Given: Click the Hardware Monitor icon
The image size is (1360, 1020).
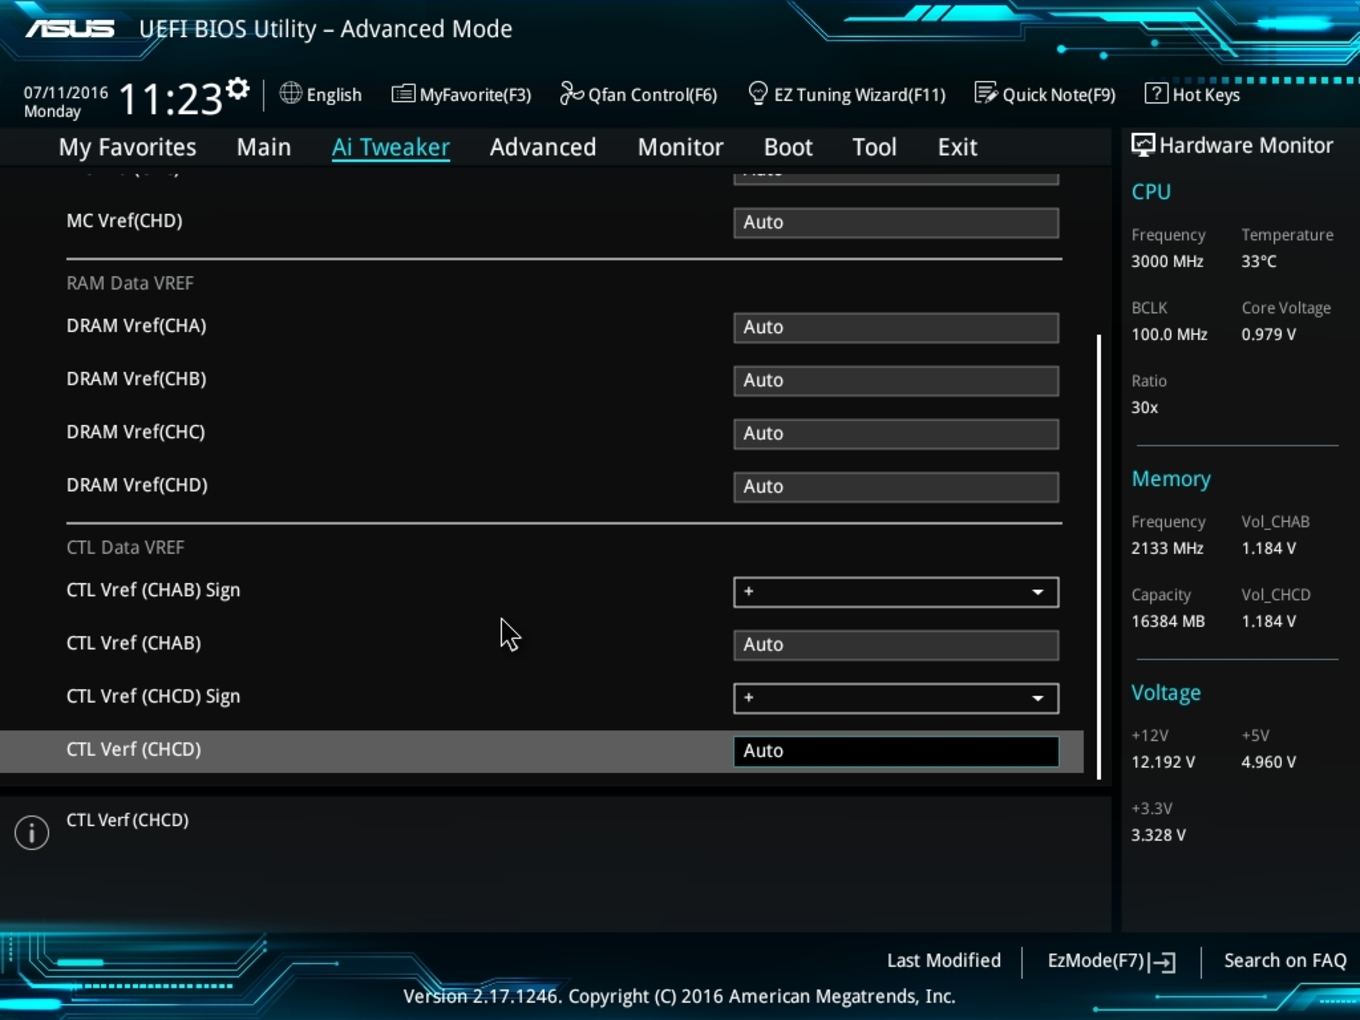Looking at the screenshot, I should (x=1142, y=145).
